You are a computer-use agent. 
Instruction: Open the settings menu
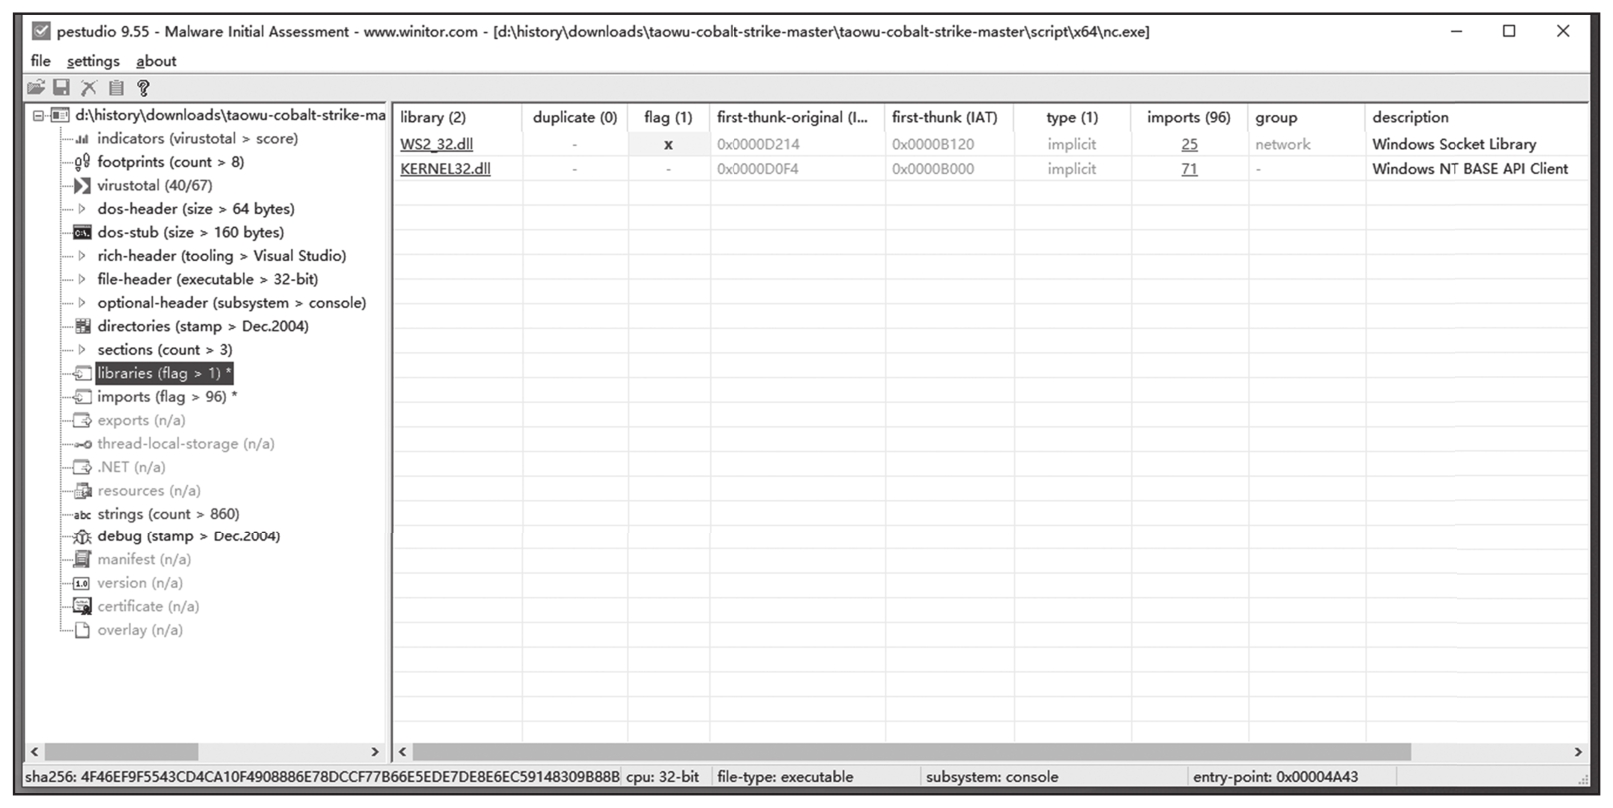(x=93, y=61)
